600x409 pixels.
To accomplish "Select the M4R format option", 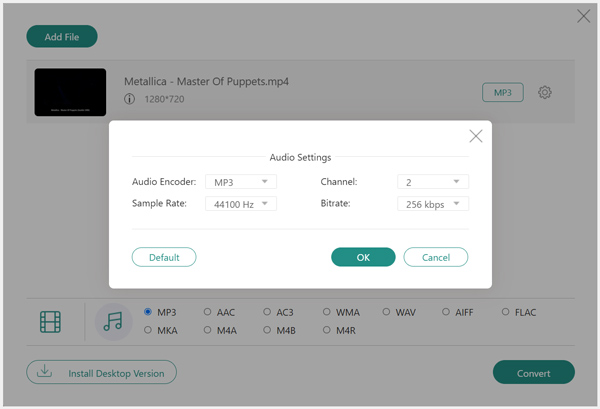I will click(327, 330).
